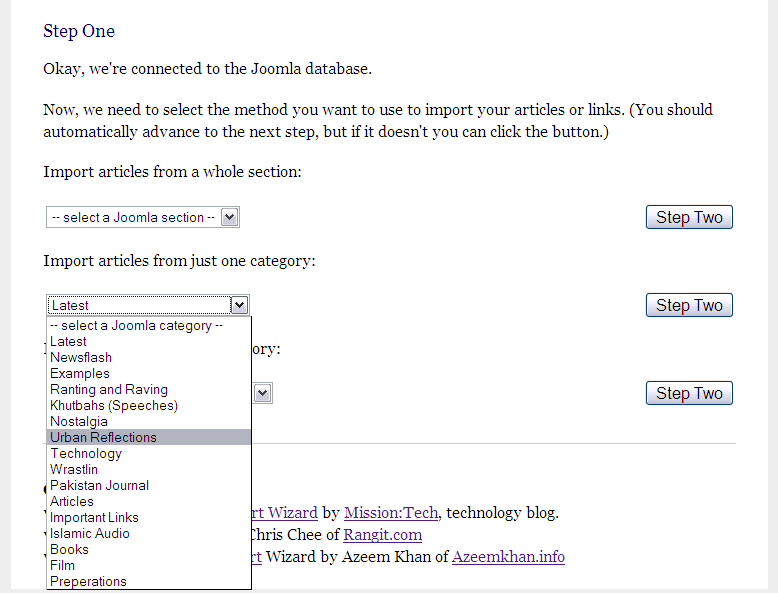Viewport: 778px width, 593px height.
Task: Pick the Important Links category
Action: 94,517
